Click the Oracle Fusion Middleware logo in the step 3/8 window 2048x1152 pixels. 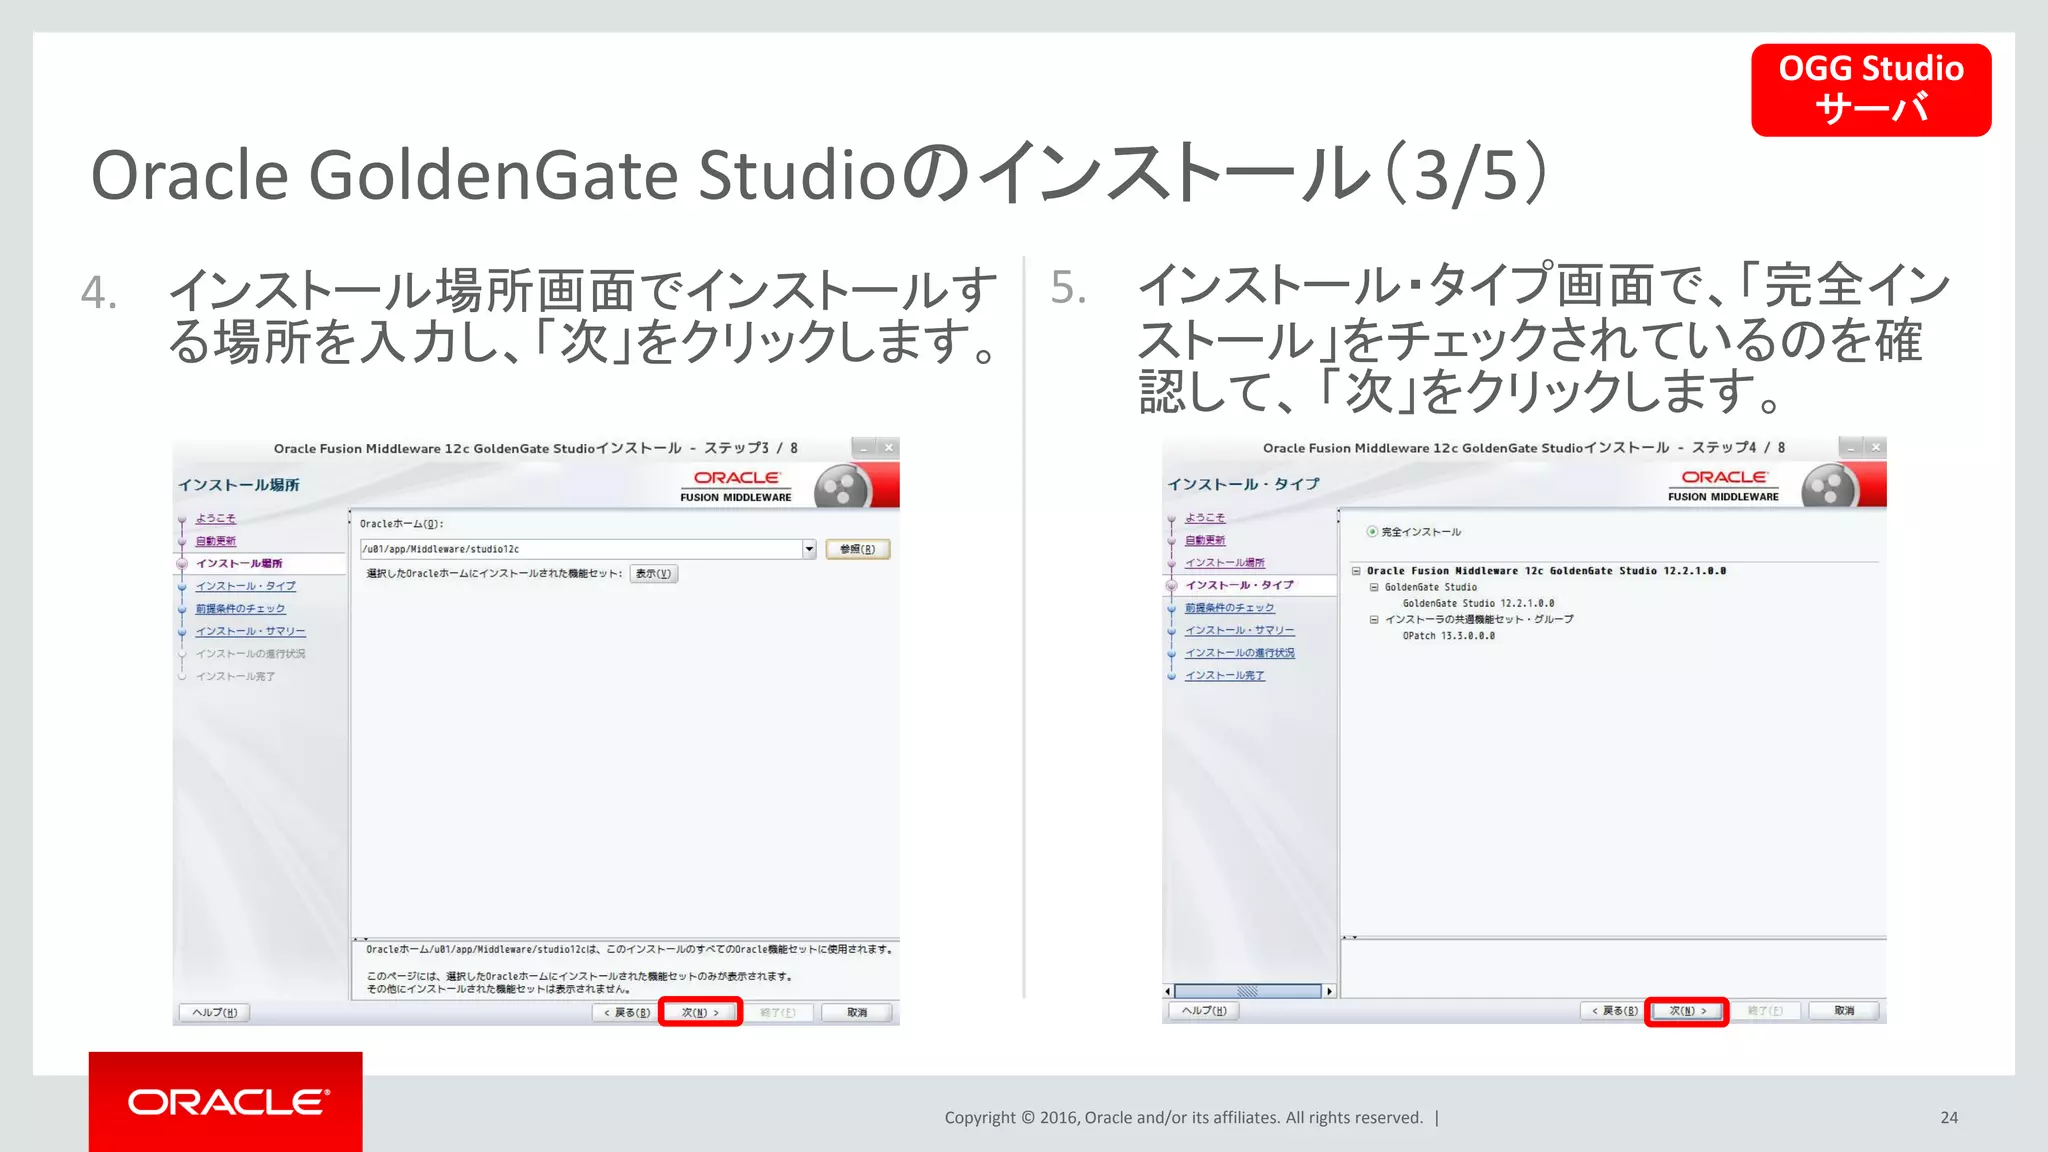738,486
